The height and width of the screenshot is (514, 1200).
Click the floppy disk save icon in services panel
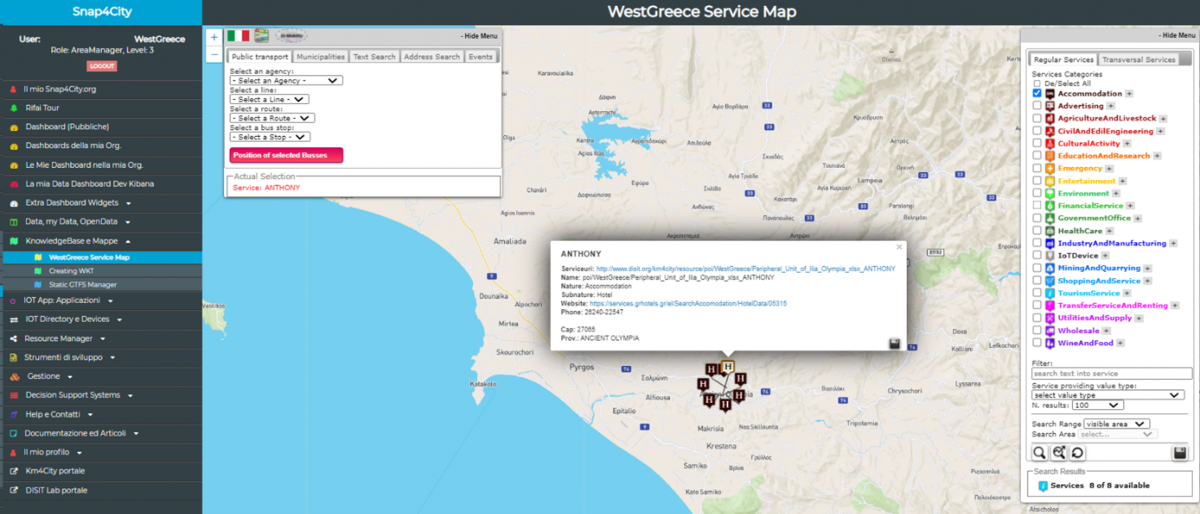1180,453
